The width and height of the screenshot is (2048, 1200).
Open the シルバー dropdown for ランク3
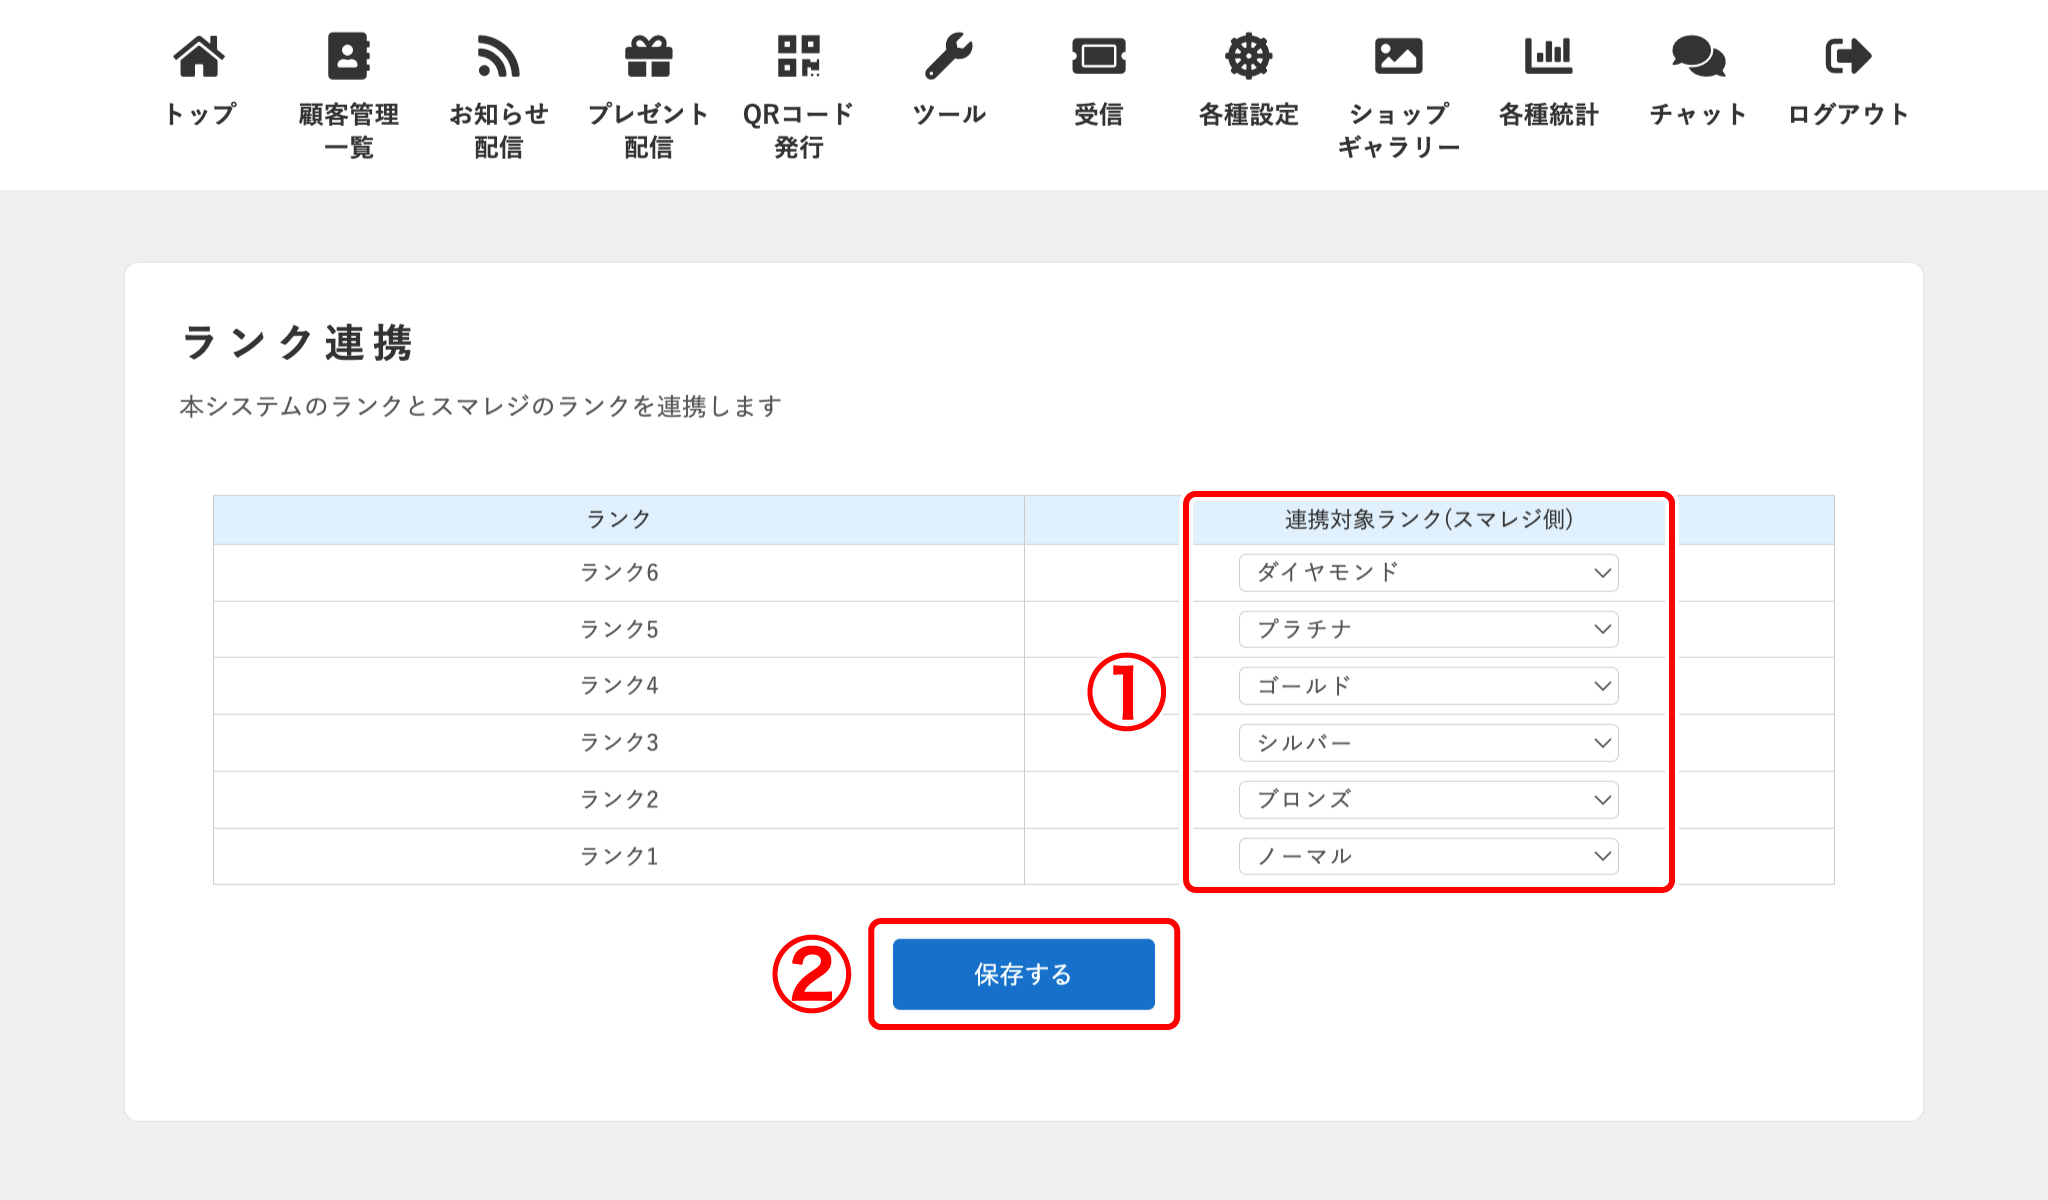tap(1429, 743)
